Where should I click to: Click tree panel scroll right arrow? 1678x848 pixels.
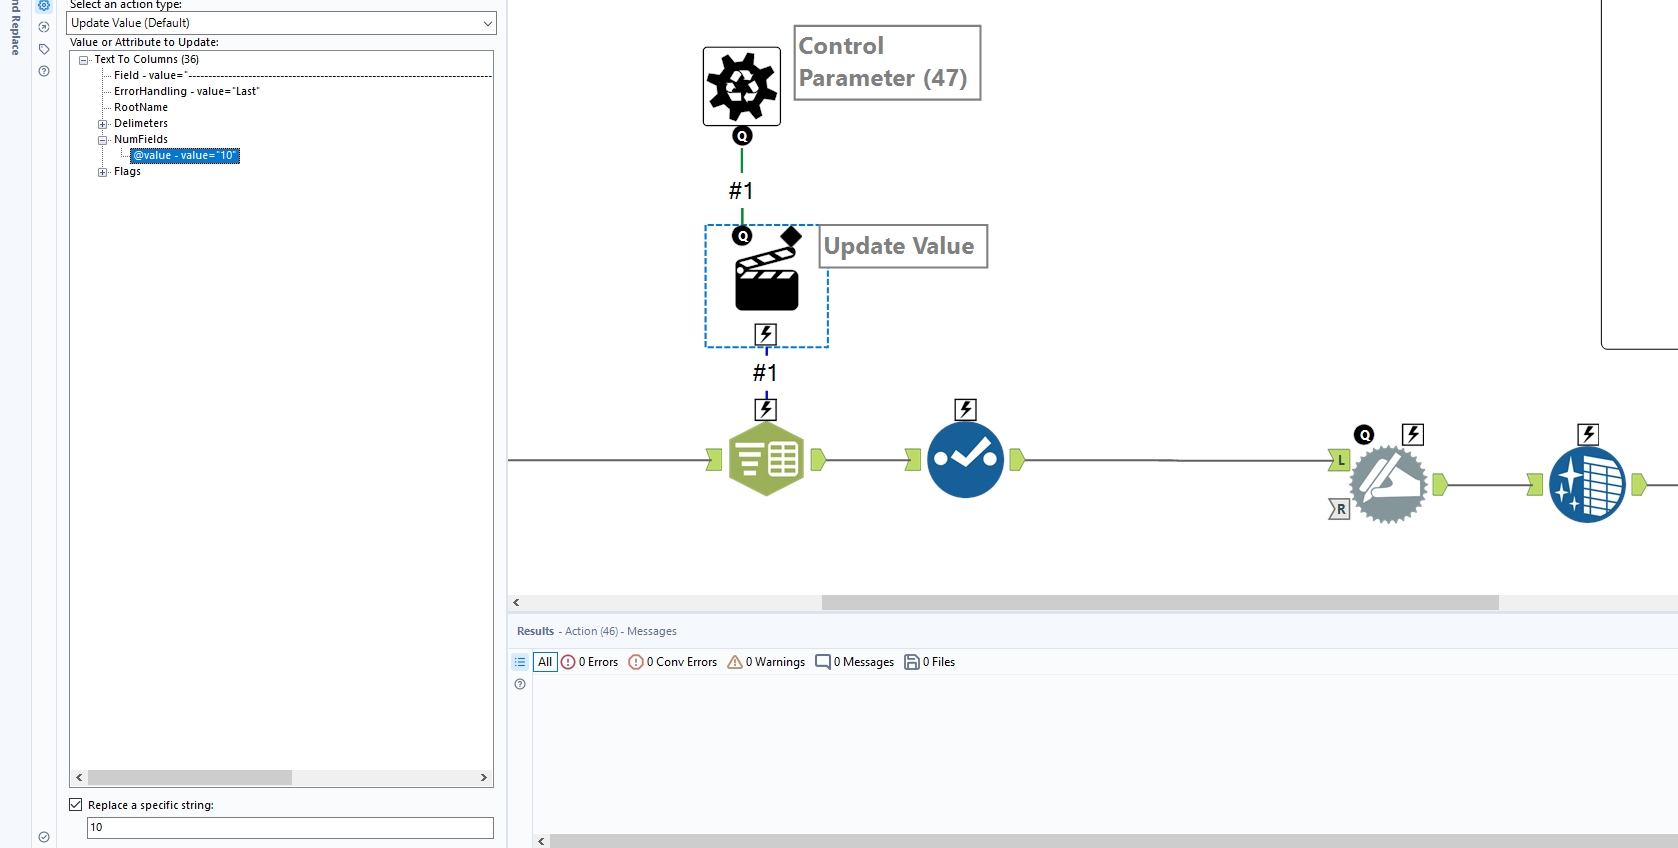click(x=484, y=777)
